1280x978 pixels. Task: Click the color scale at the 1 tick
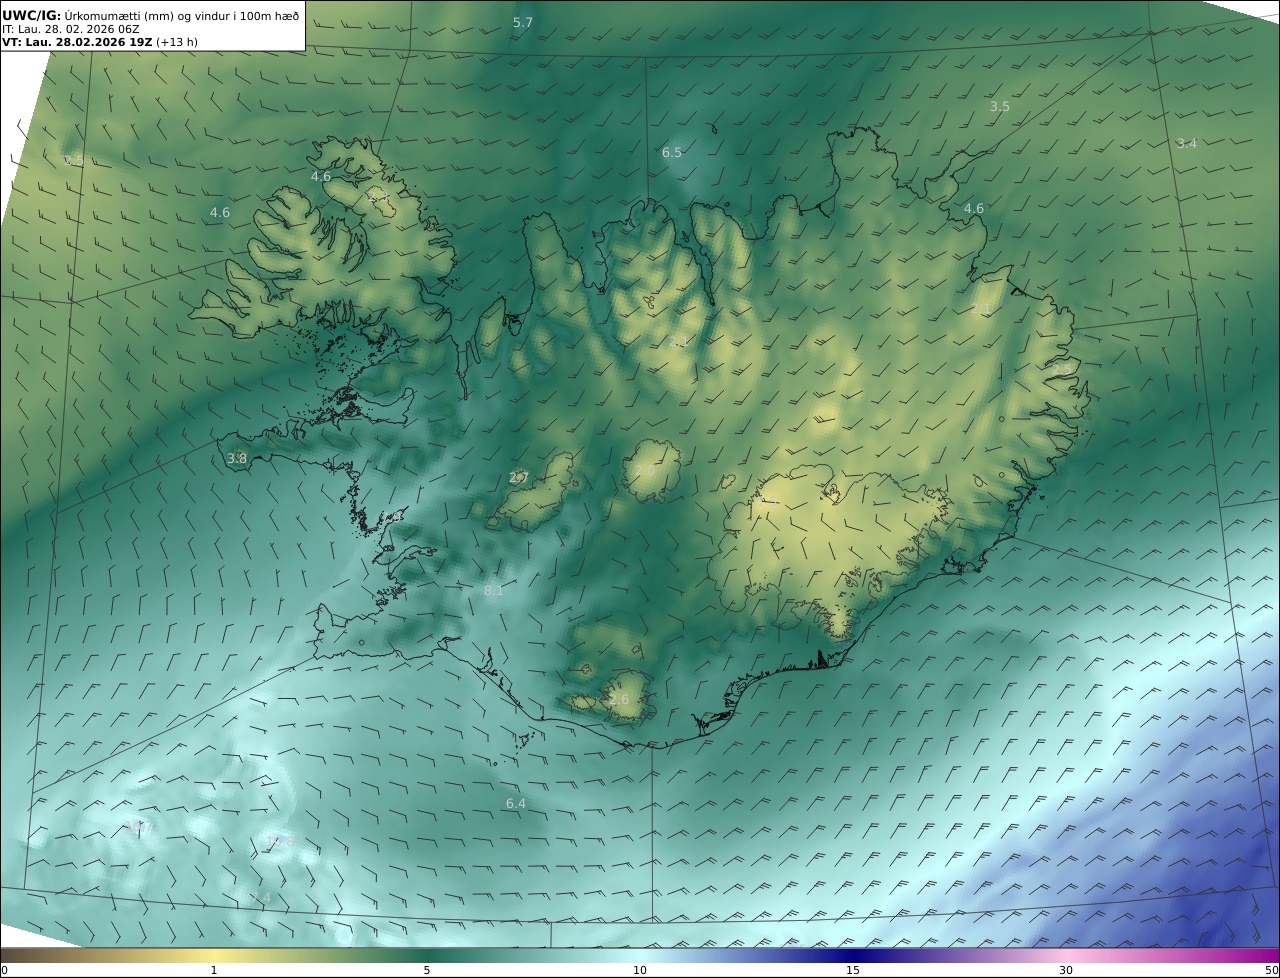tap(214, 969)
